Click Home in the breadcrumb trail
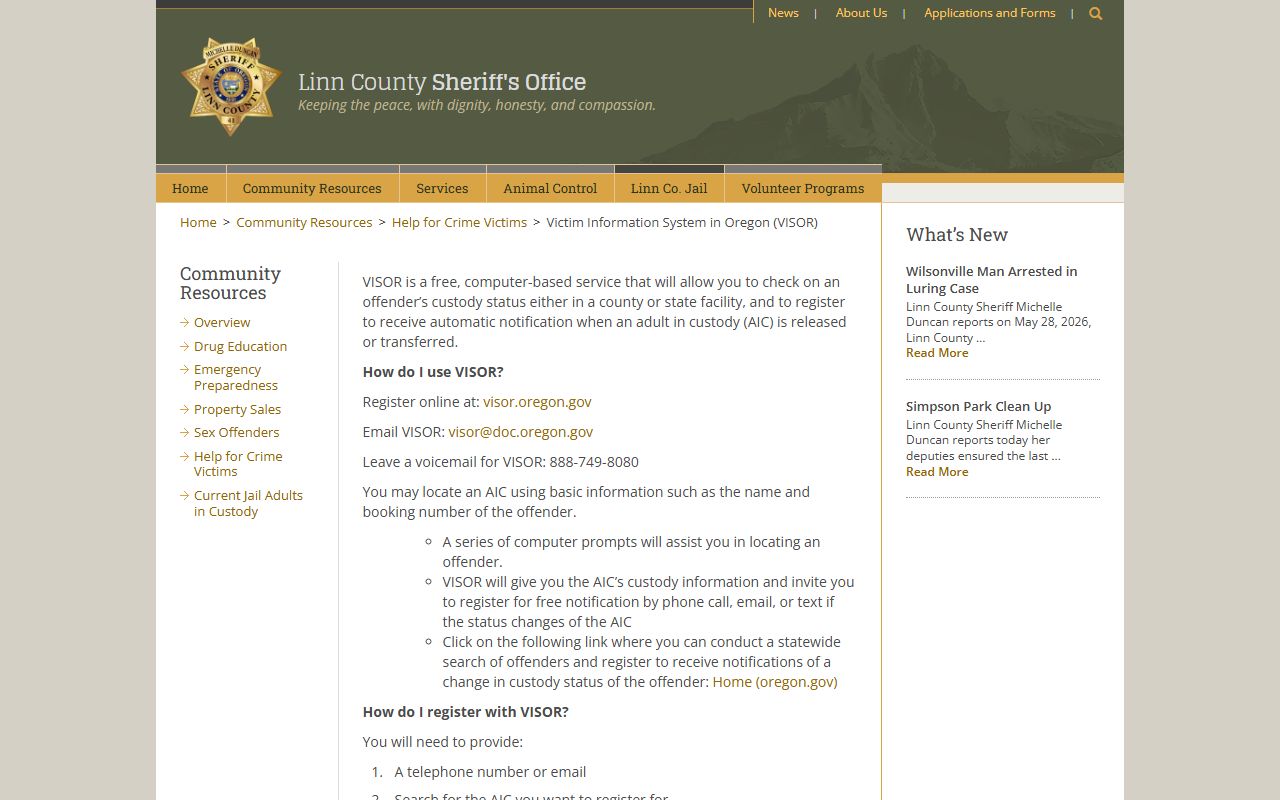1280x800 pixels. pos(198,222)
